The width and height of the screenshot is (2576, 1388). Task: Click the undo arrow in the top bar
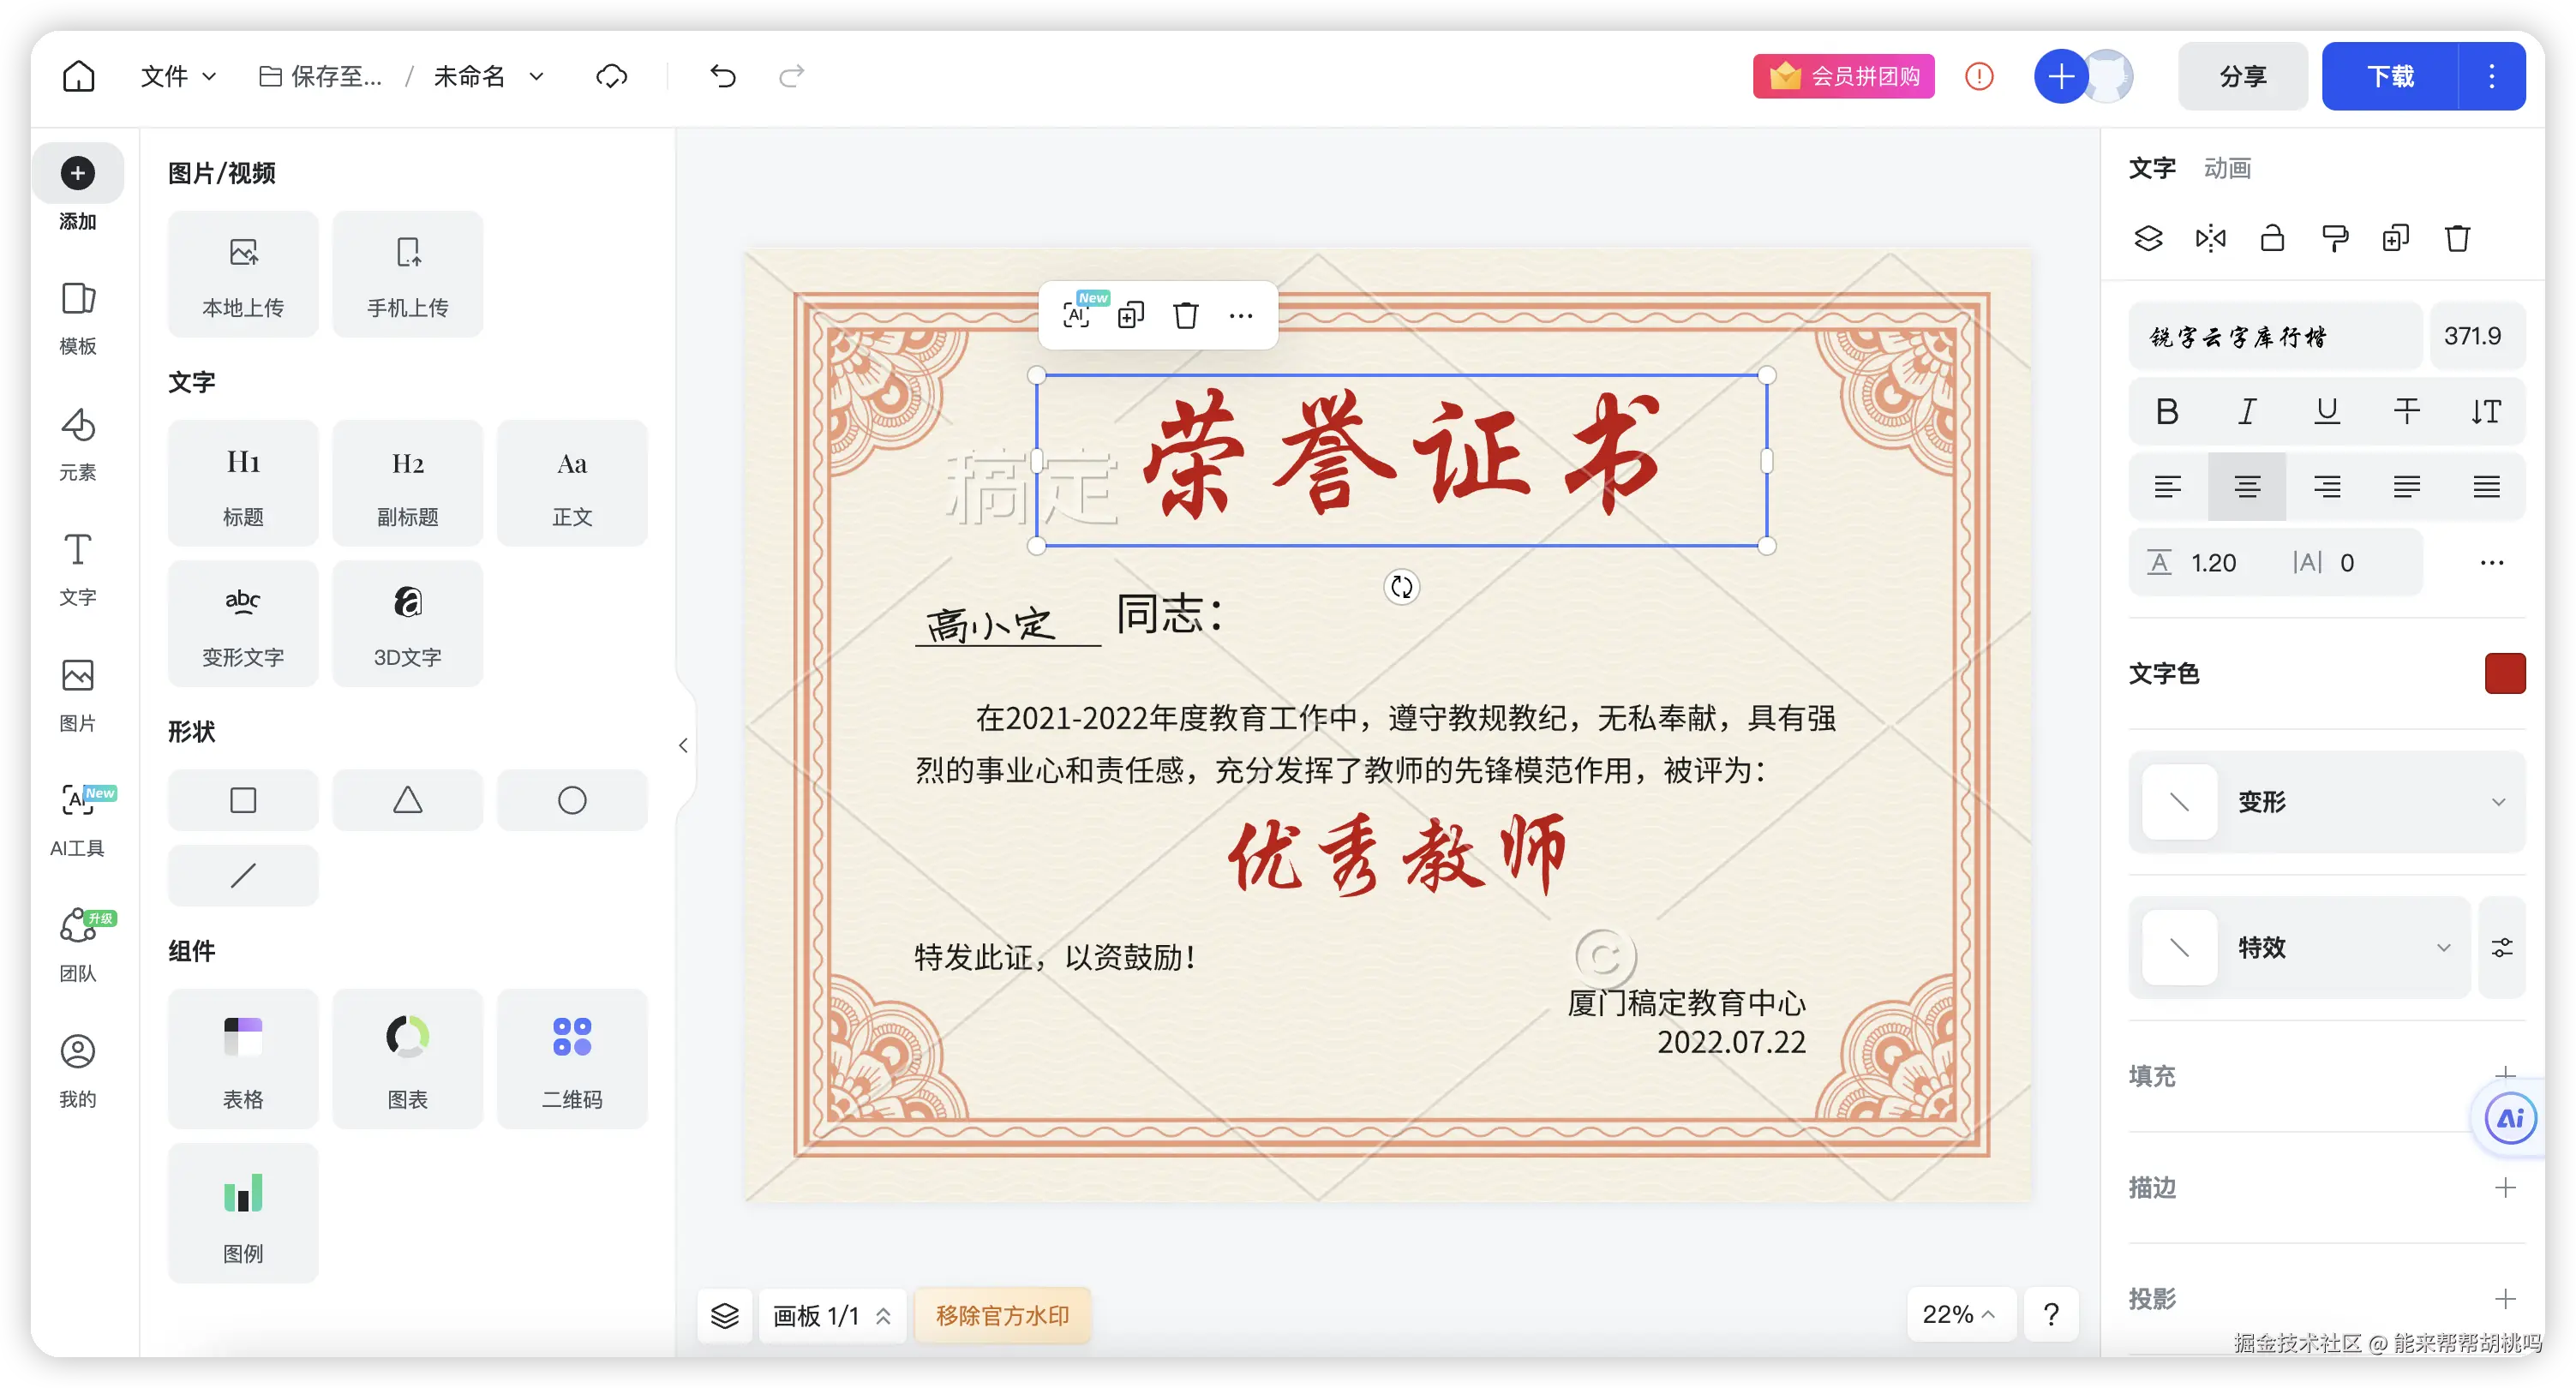pyautogui.click(x=722, y=76)
